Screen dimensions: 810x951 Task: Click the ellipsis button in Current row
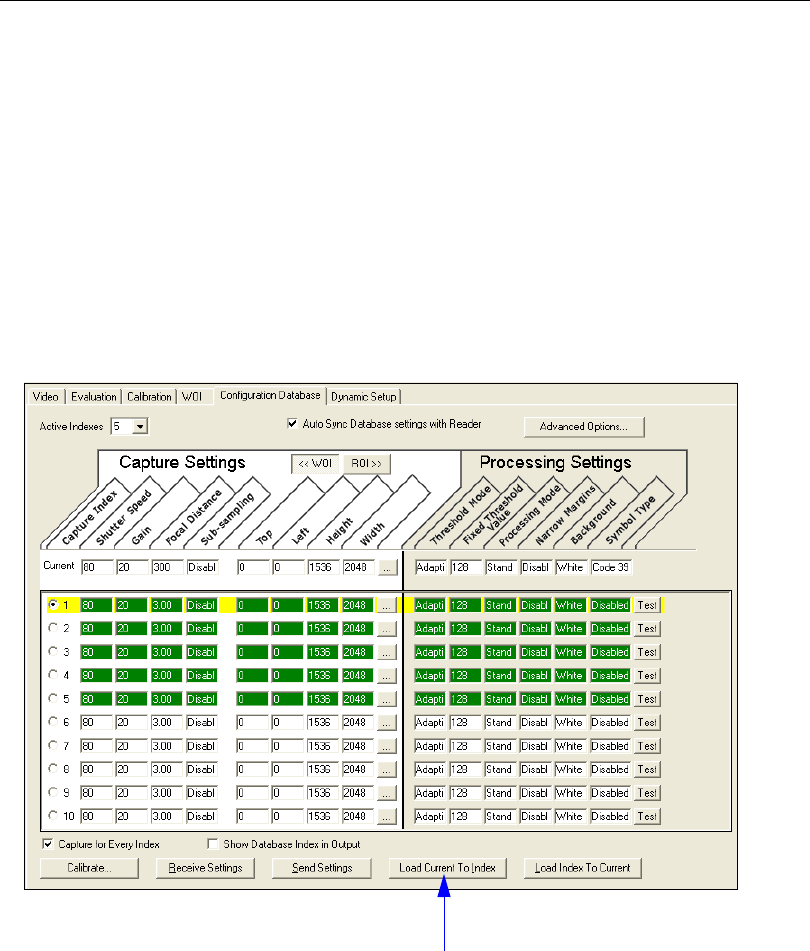pyautogui.click(x=387, y=568)
